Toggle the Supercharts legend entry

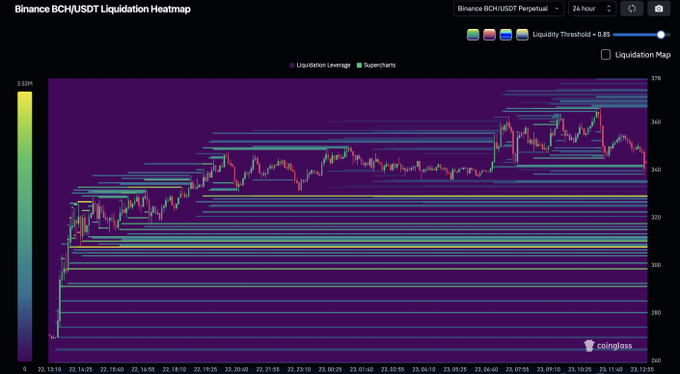pos(376,66)
